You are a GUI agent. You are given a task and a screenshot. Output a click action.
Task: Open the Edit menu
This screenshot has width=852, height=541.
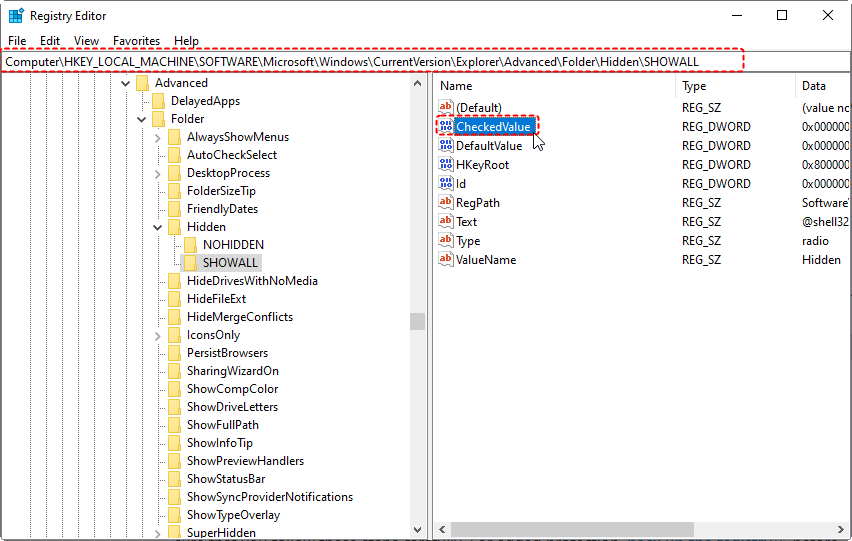49,41
